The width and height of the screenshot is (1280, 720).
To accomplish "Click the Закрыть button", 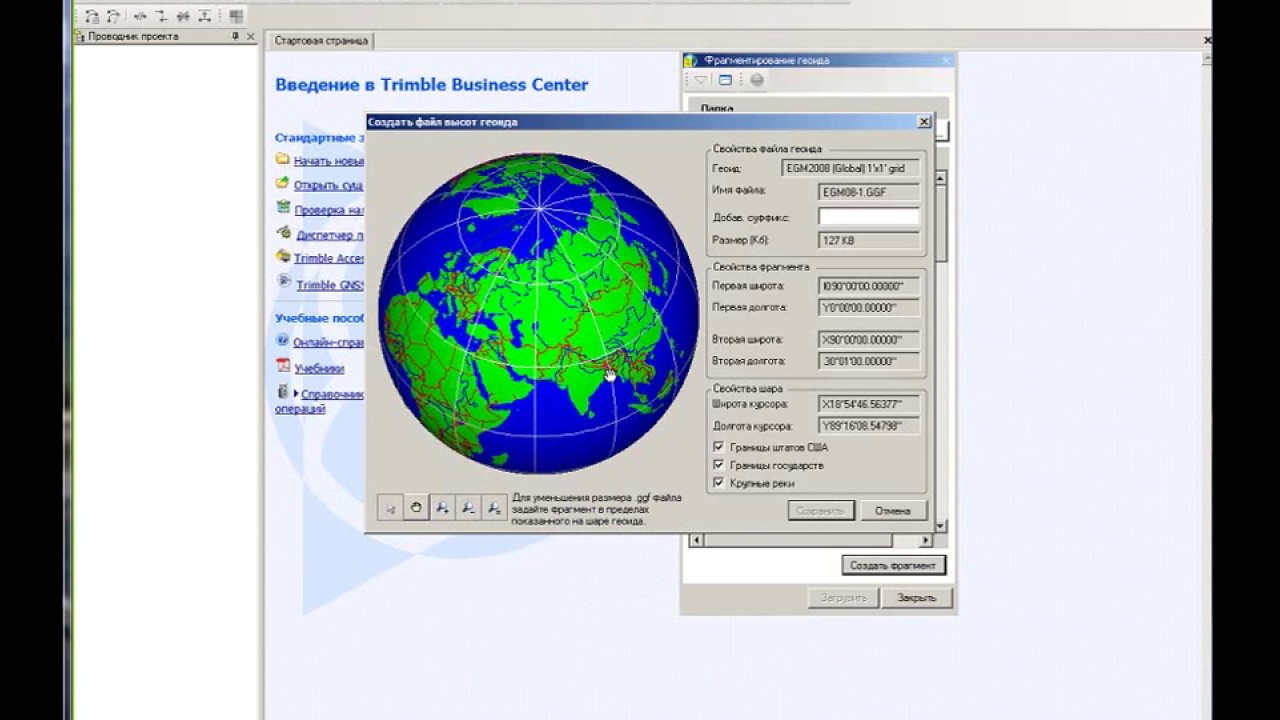I will [917, 597].
